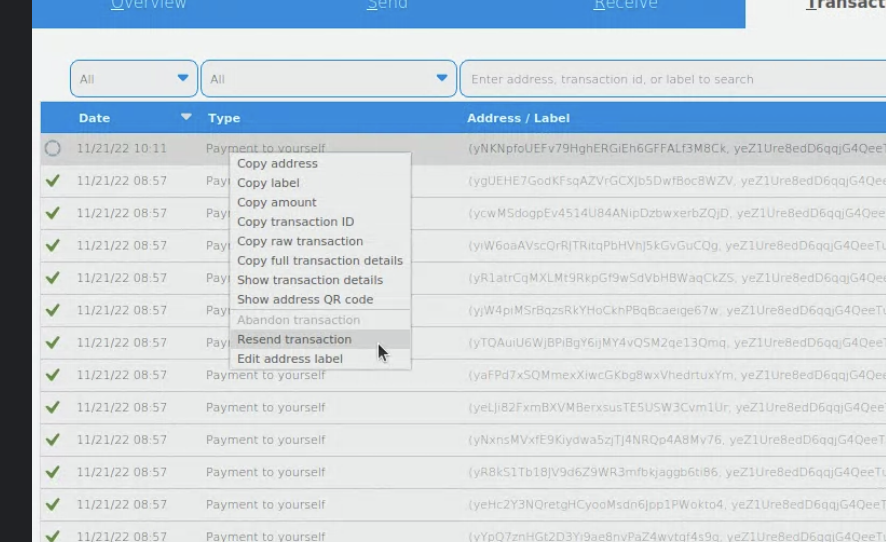Sort transactions by the Type column header
The width and height of the screenshot is (886, 542).
coord(224,118)
